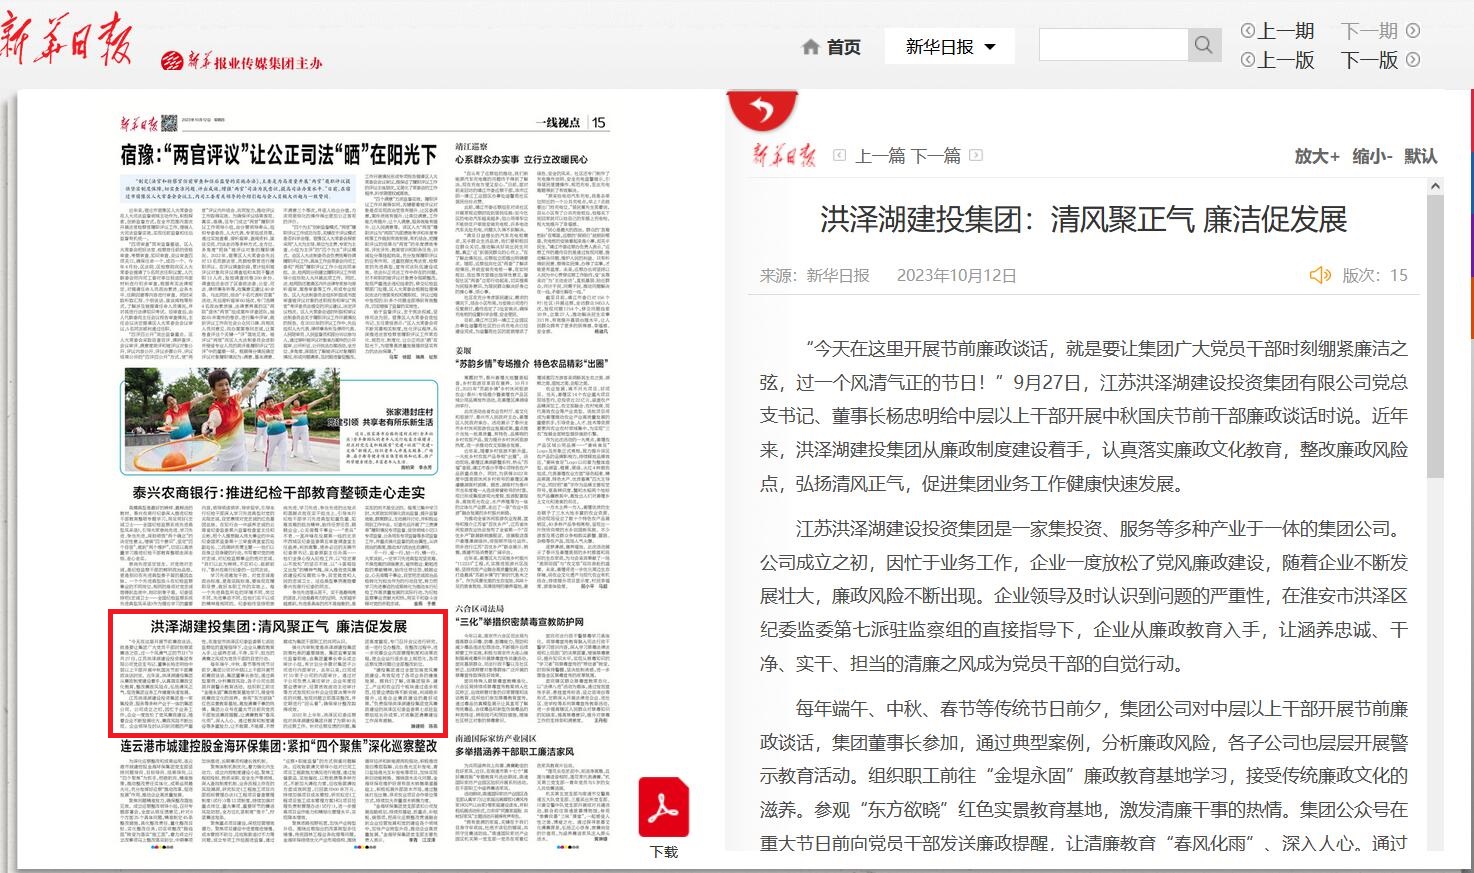Open "苏韵乡情"专场推介 article on page
Image resolution: width=1474 pixels, height=873 pixels.
click(530, 364)
